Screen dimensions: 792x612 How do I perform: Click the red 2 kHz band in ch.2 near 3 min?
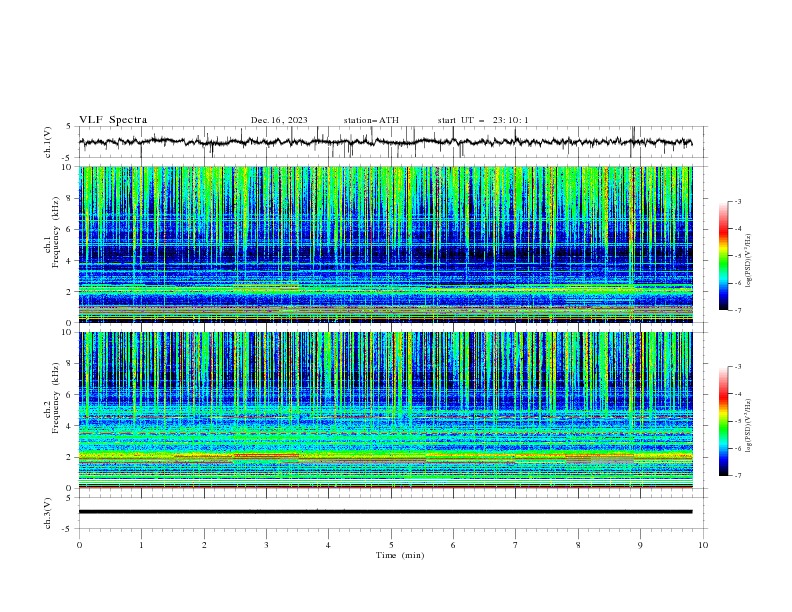267,455
